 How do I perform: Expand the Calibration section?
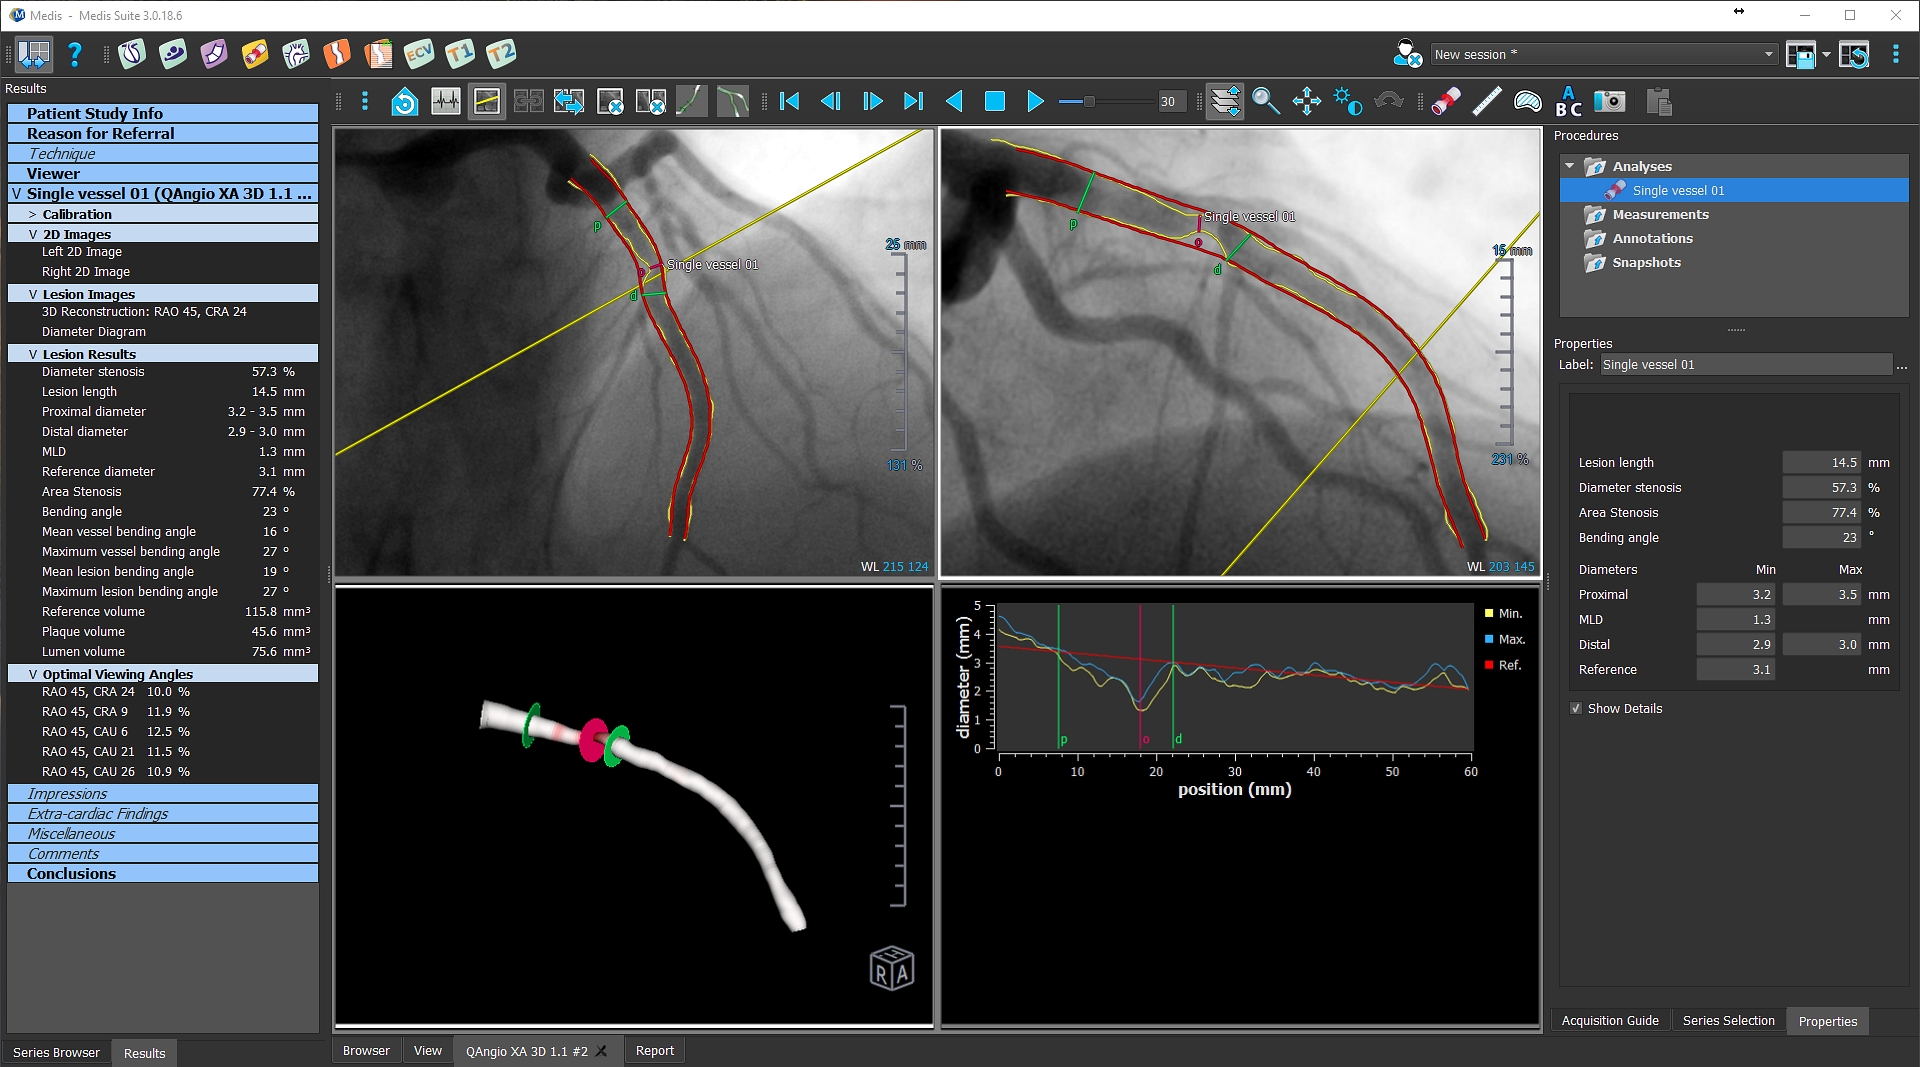tap(33, 214)
